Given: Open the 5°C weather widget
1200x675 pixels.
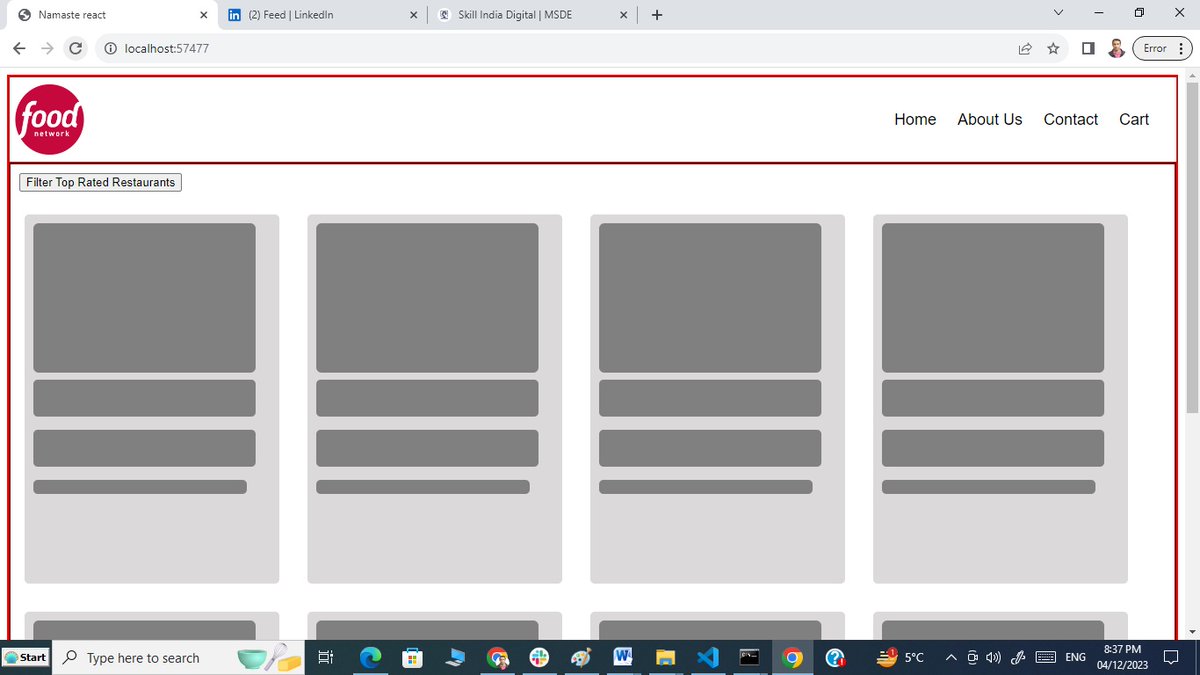Looking at the screenshot, I should tap(900, 658).
